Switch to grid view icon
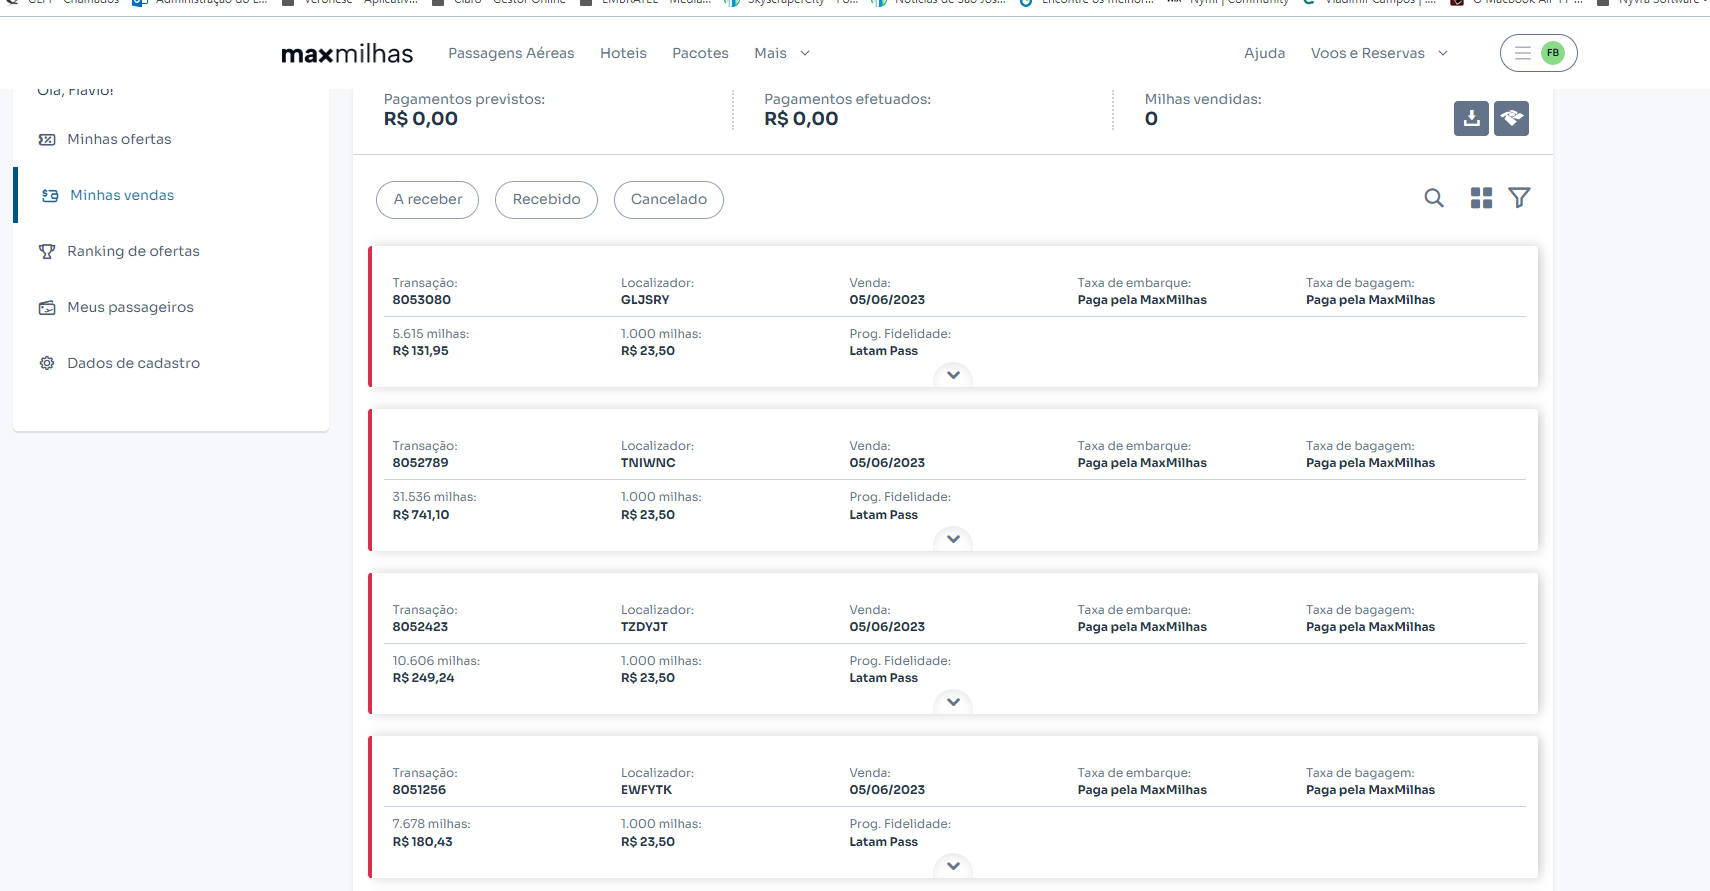This screenshot has width=1710, height=891. (1481, 198)
